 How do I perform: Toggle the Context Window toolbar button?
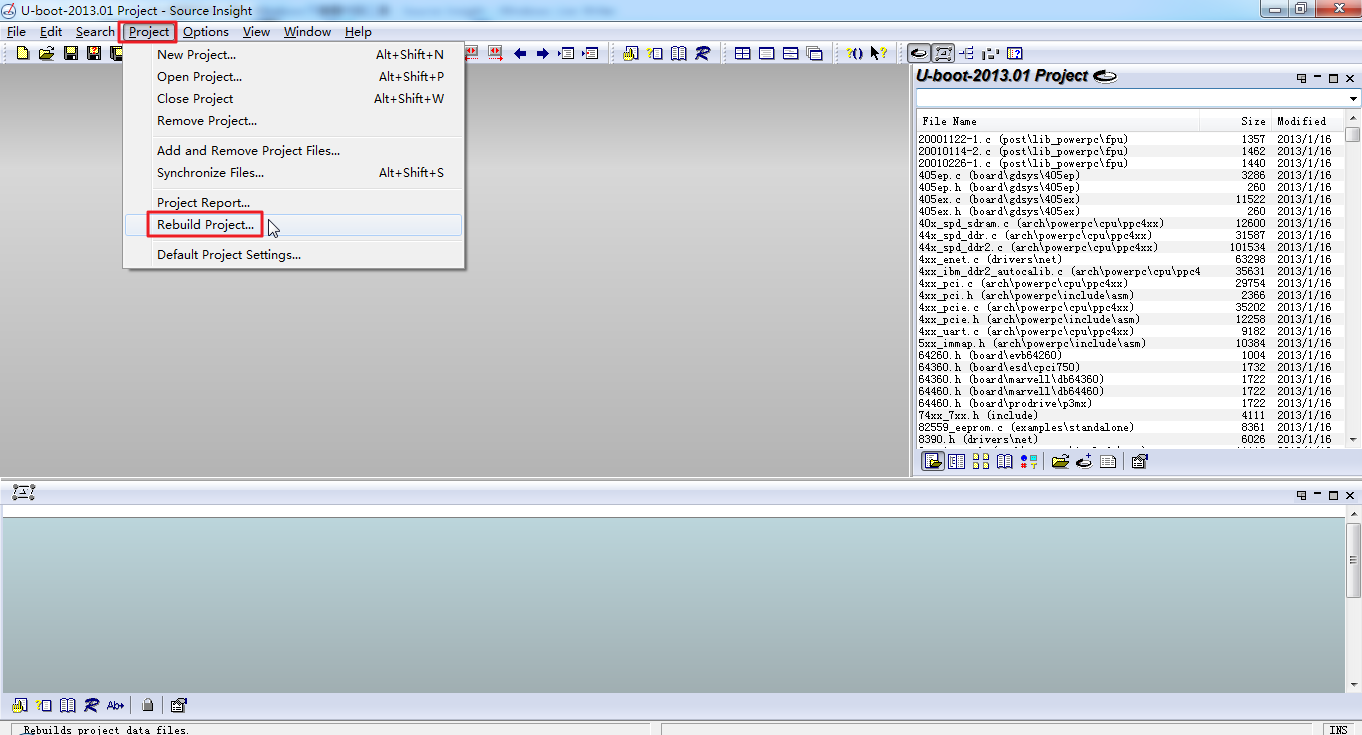pos(942,53)
